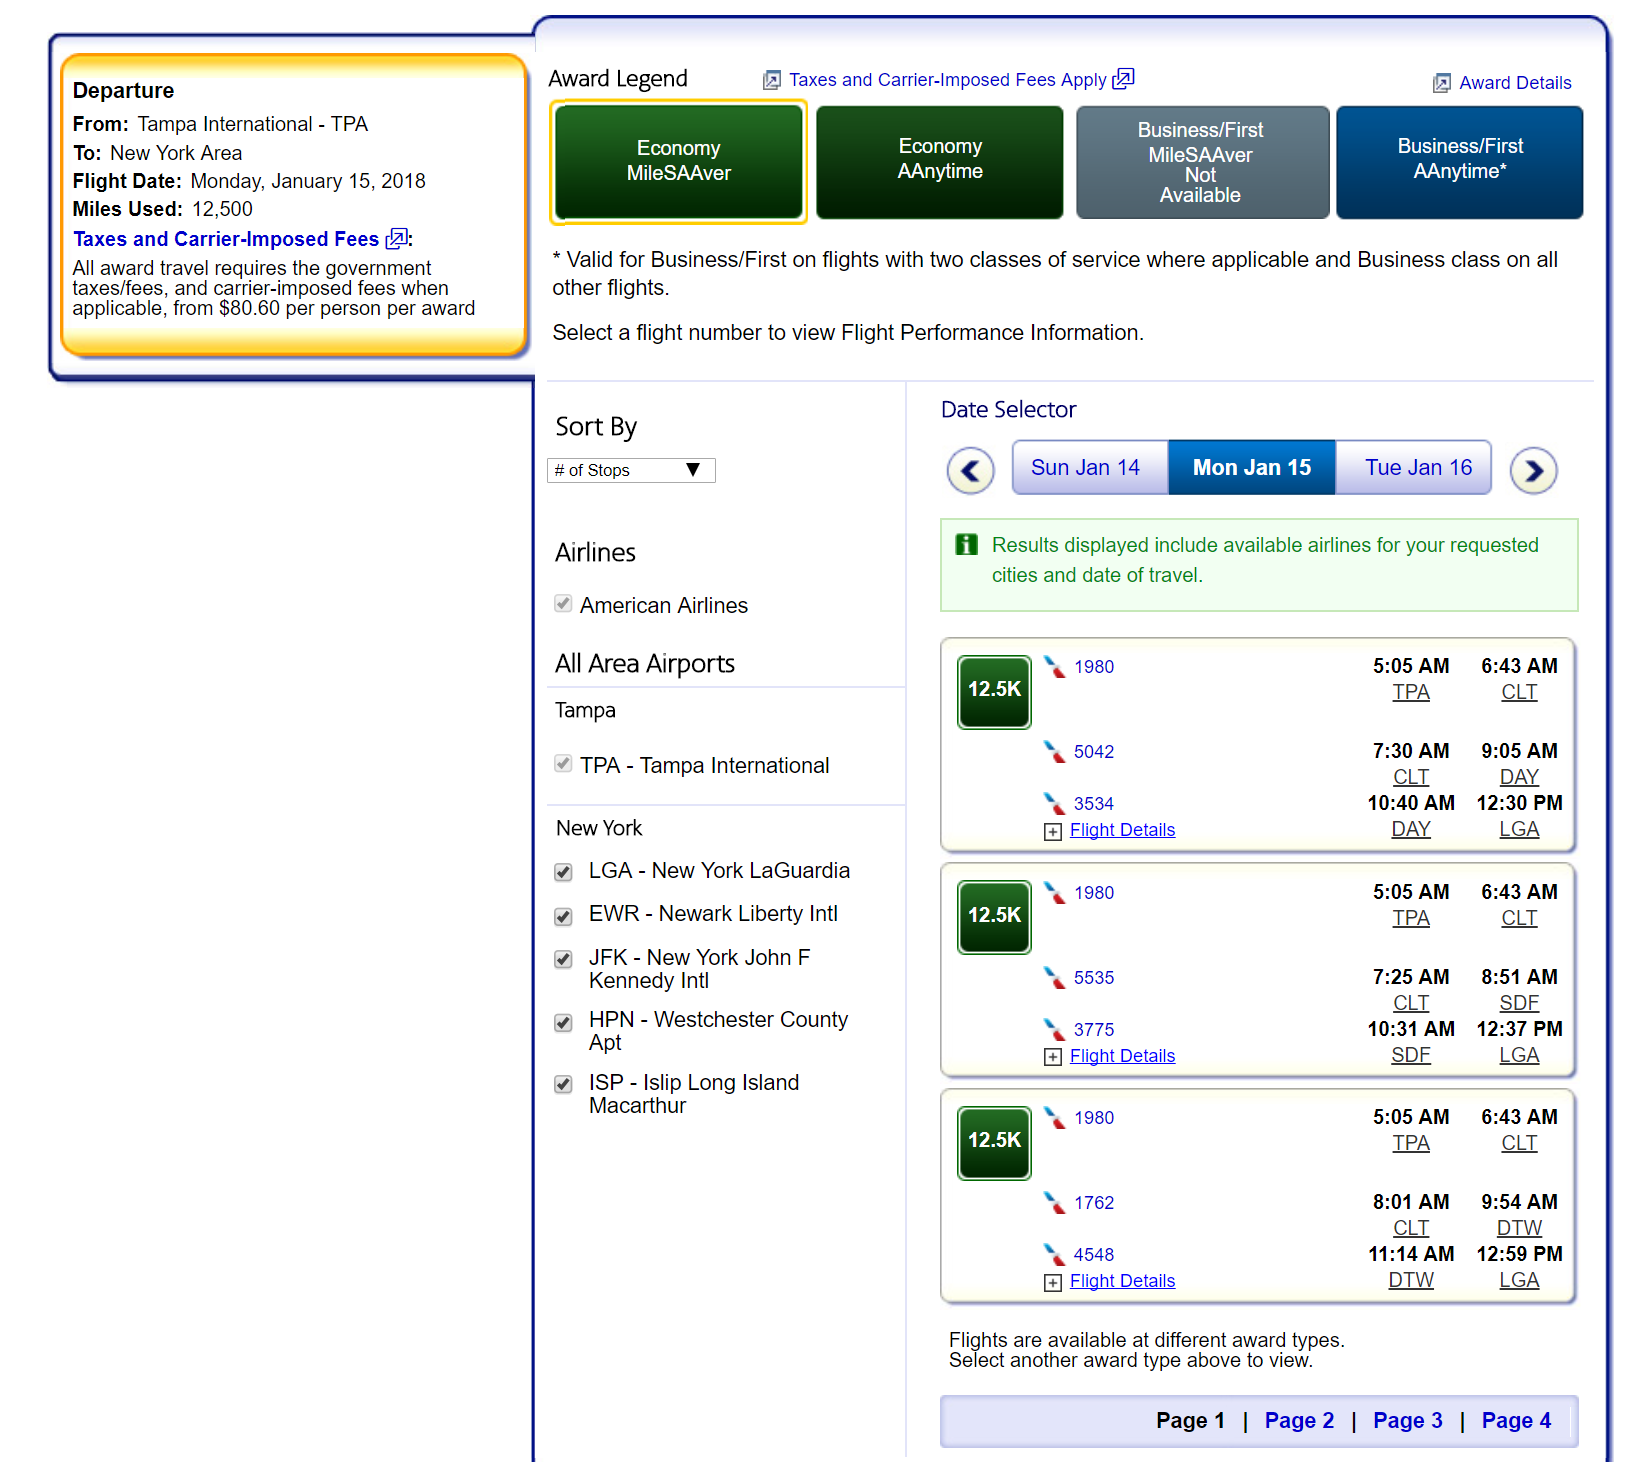The image size is (1625, 1462).
Task: Select the Economy AAnytime award type
Action: (939, 161)
